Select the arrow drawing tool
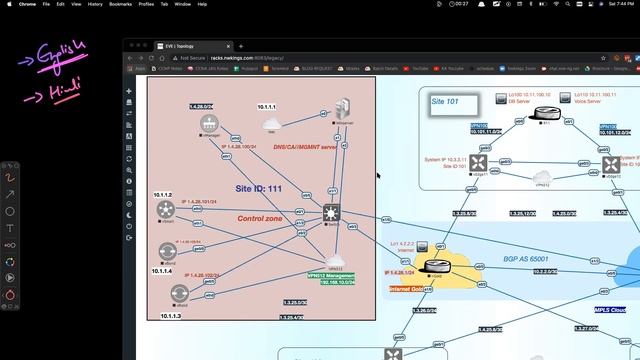 pyautogui.click(x=10, y=194)
